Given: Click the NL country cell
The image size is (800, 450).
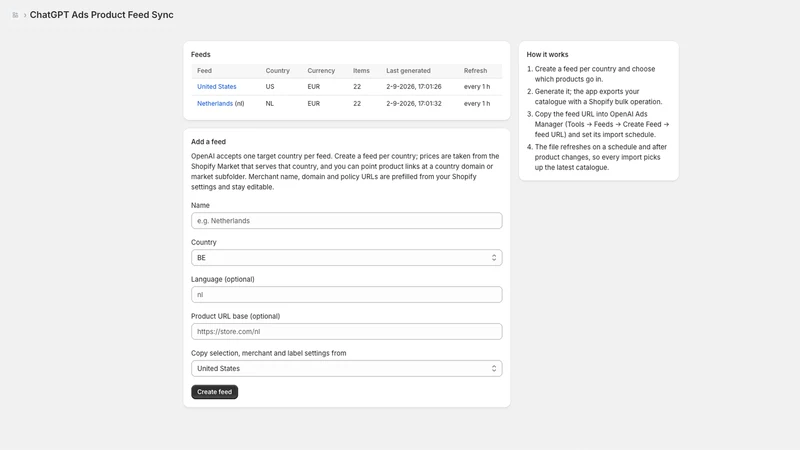Looking at the screenshot, I should pos(270,104).
